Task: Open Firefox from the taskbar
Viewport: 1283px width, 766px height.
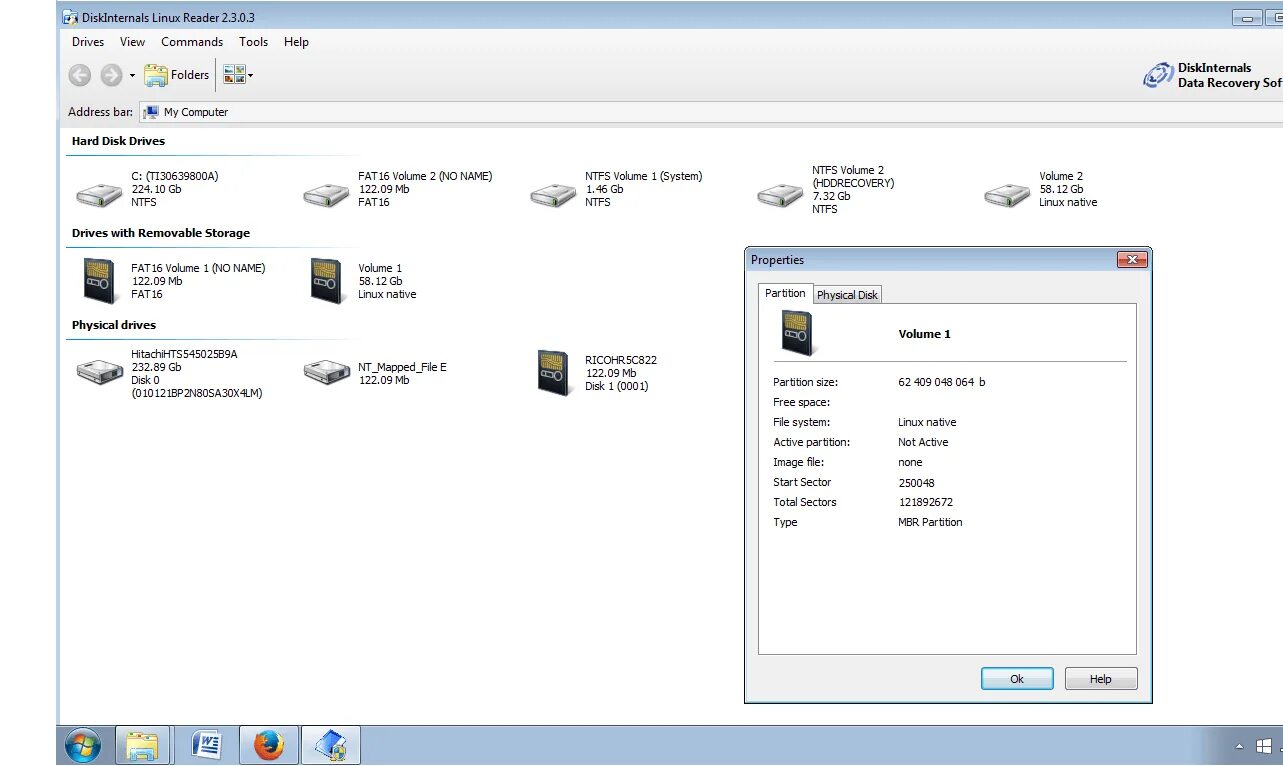Action: pos(268,746)
